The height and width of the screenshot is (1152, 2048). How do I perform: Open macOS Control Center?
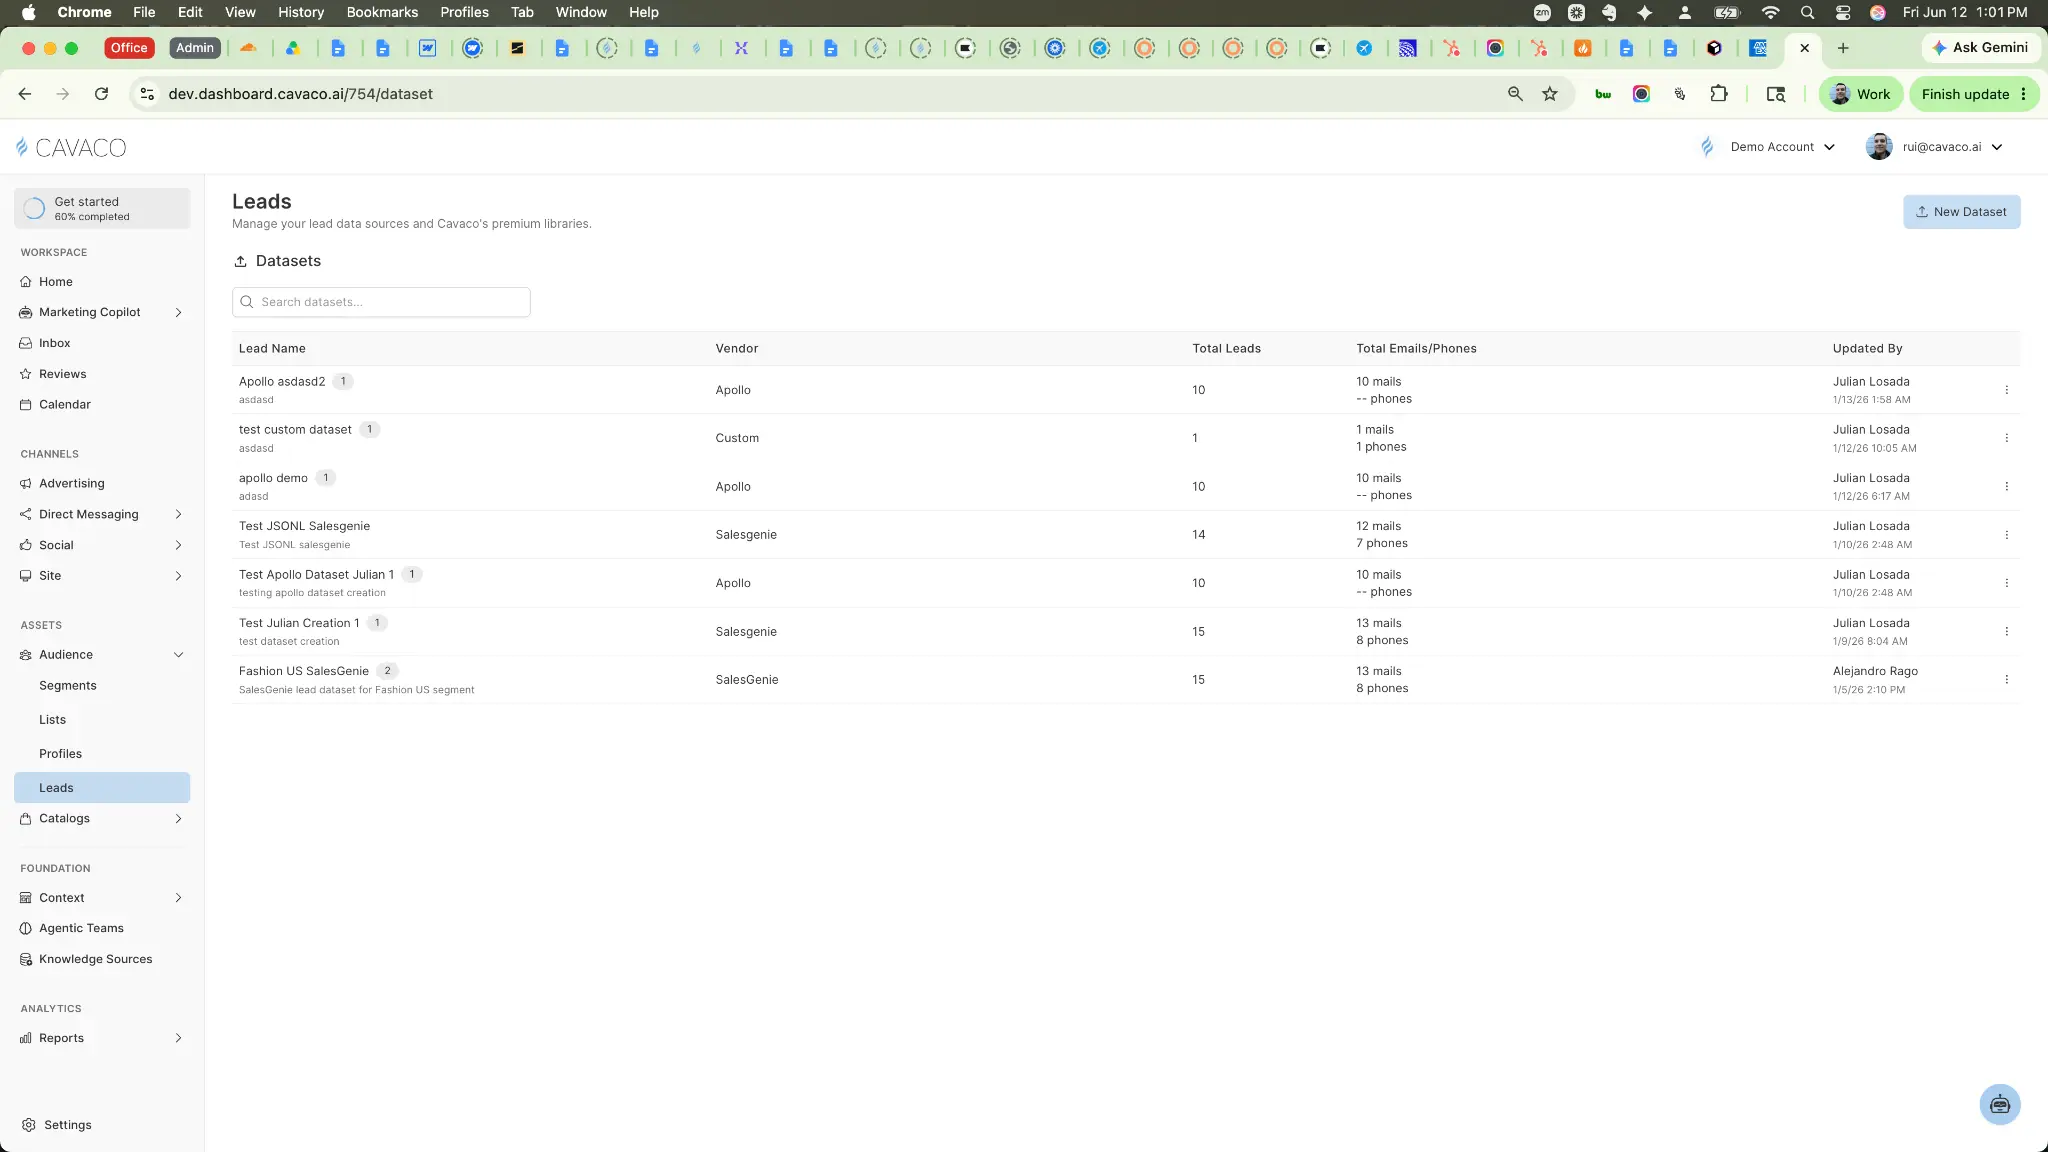tap(1843, 12)
